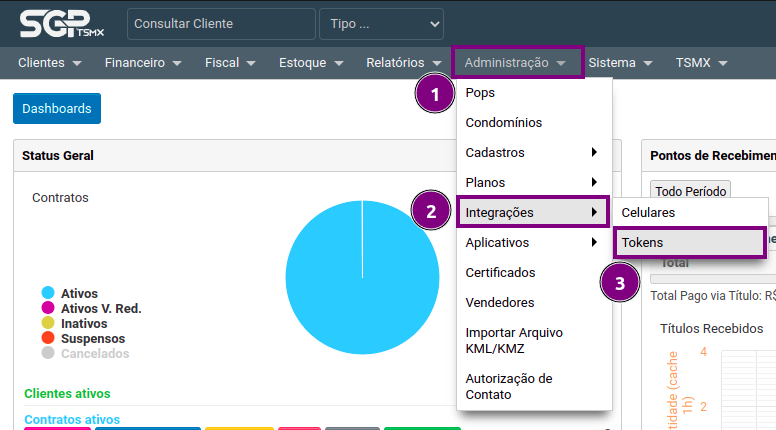Select Tokens in the Integrações submenu
This screenshot has height=430, width=776.
689,243
